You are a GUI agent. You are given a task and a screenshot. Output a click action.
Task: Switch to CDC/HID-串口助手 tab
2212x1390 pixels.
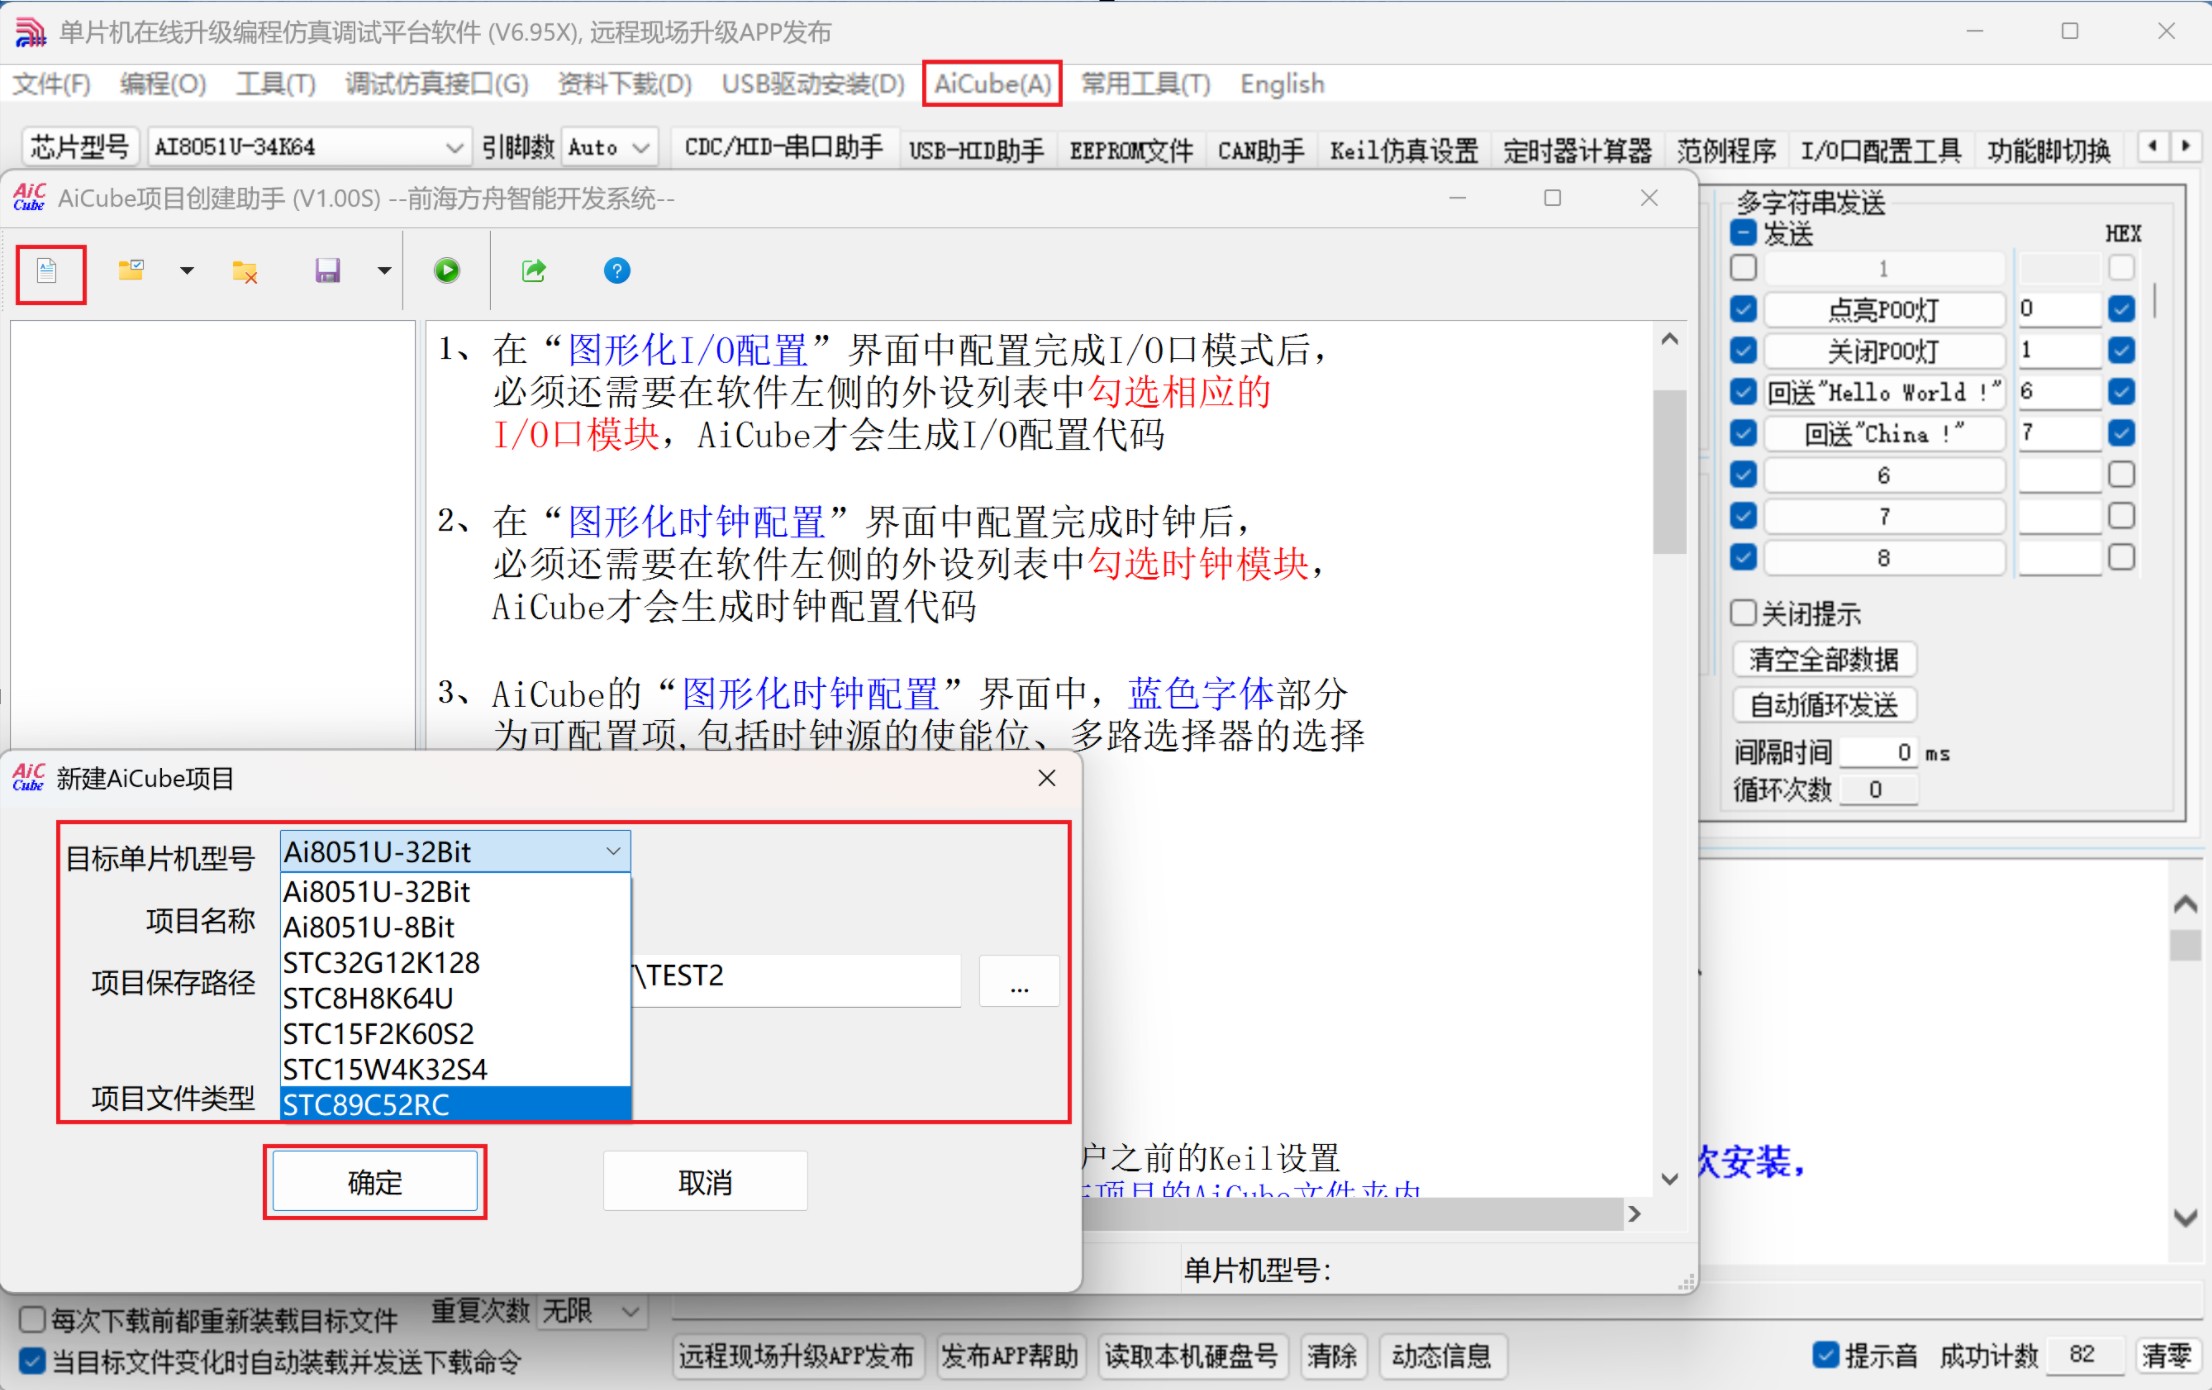(784, 149)
